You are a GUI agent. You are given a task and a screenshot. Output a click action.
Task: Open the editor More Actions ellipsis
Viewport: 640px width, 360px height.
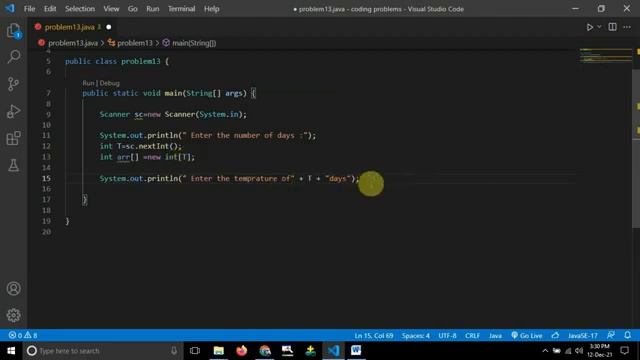[627, 27]
